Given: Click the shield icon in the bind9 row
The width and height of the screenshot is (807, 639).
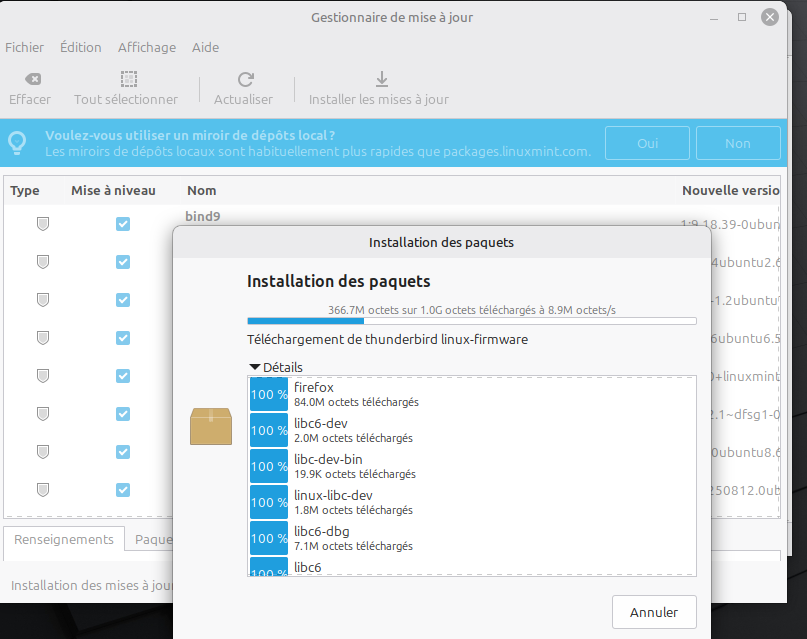Looking at the screenshot, I should 43,224.
